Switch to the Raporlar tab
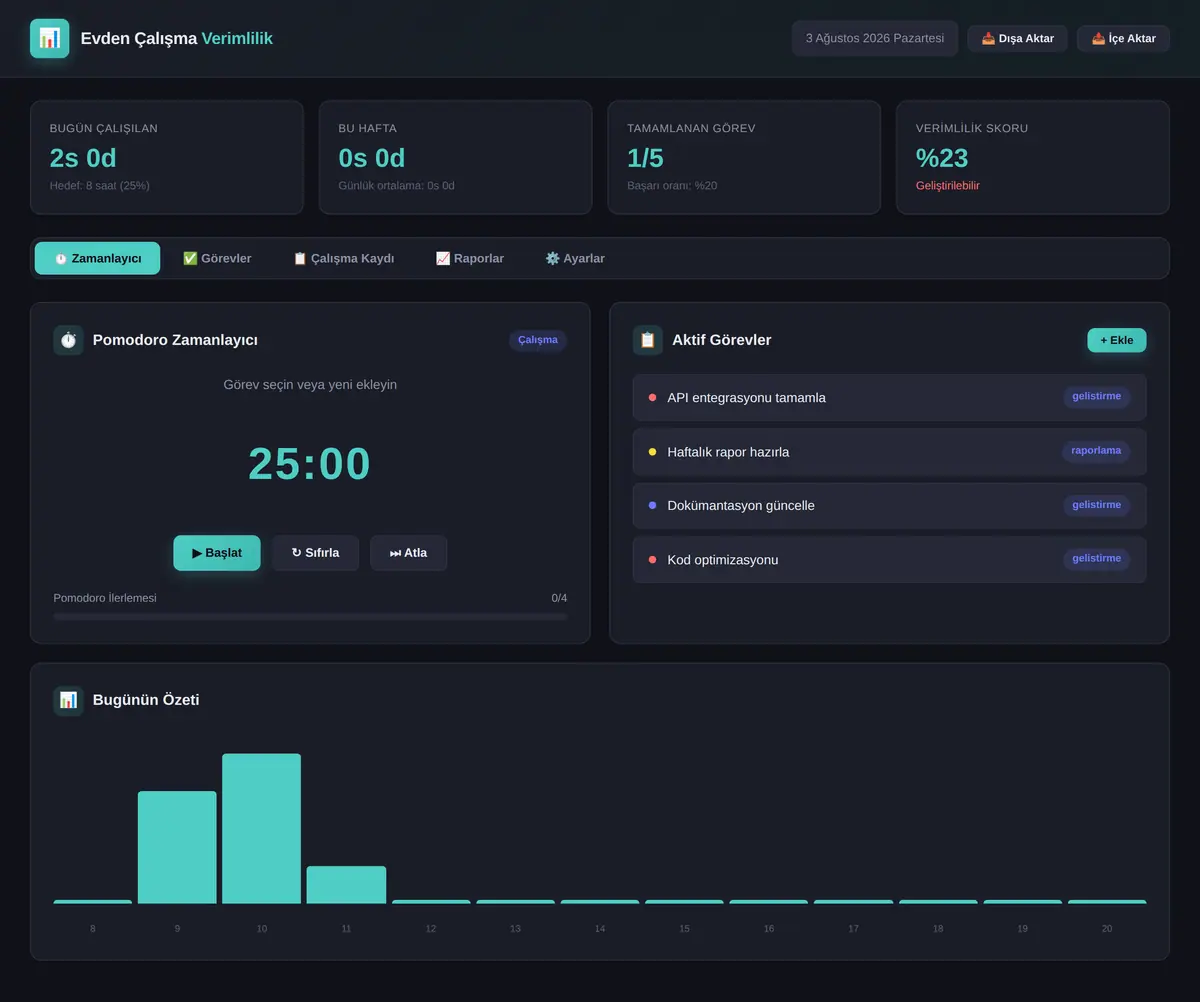The height and width of the screenshot is (1002, 1200). click(470, 258)
